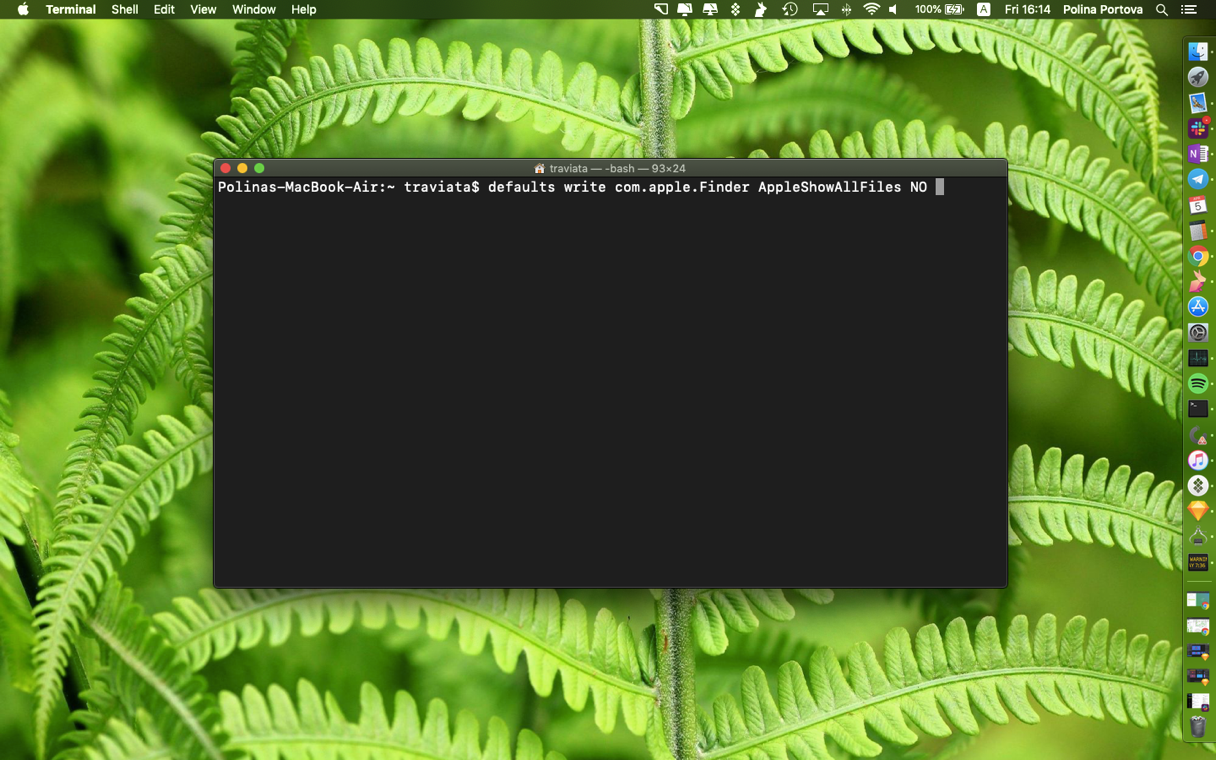Click the terminal cursor block after NO
The width and height of the screenshot is (1216, 760).
coord(940,187)
